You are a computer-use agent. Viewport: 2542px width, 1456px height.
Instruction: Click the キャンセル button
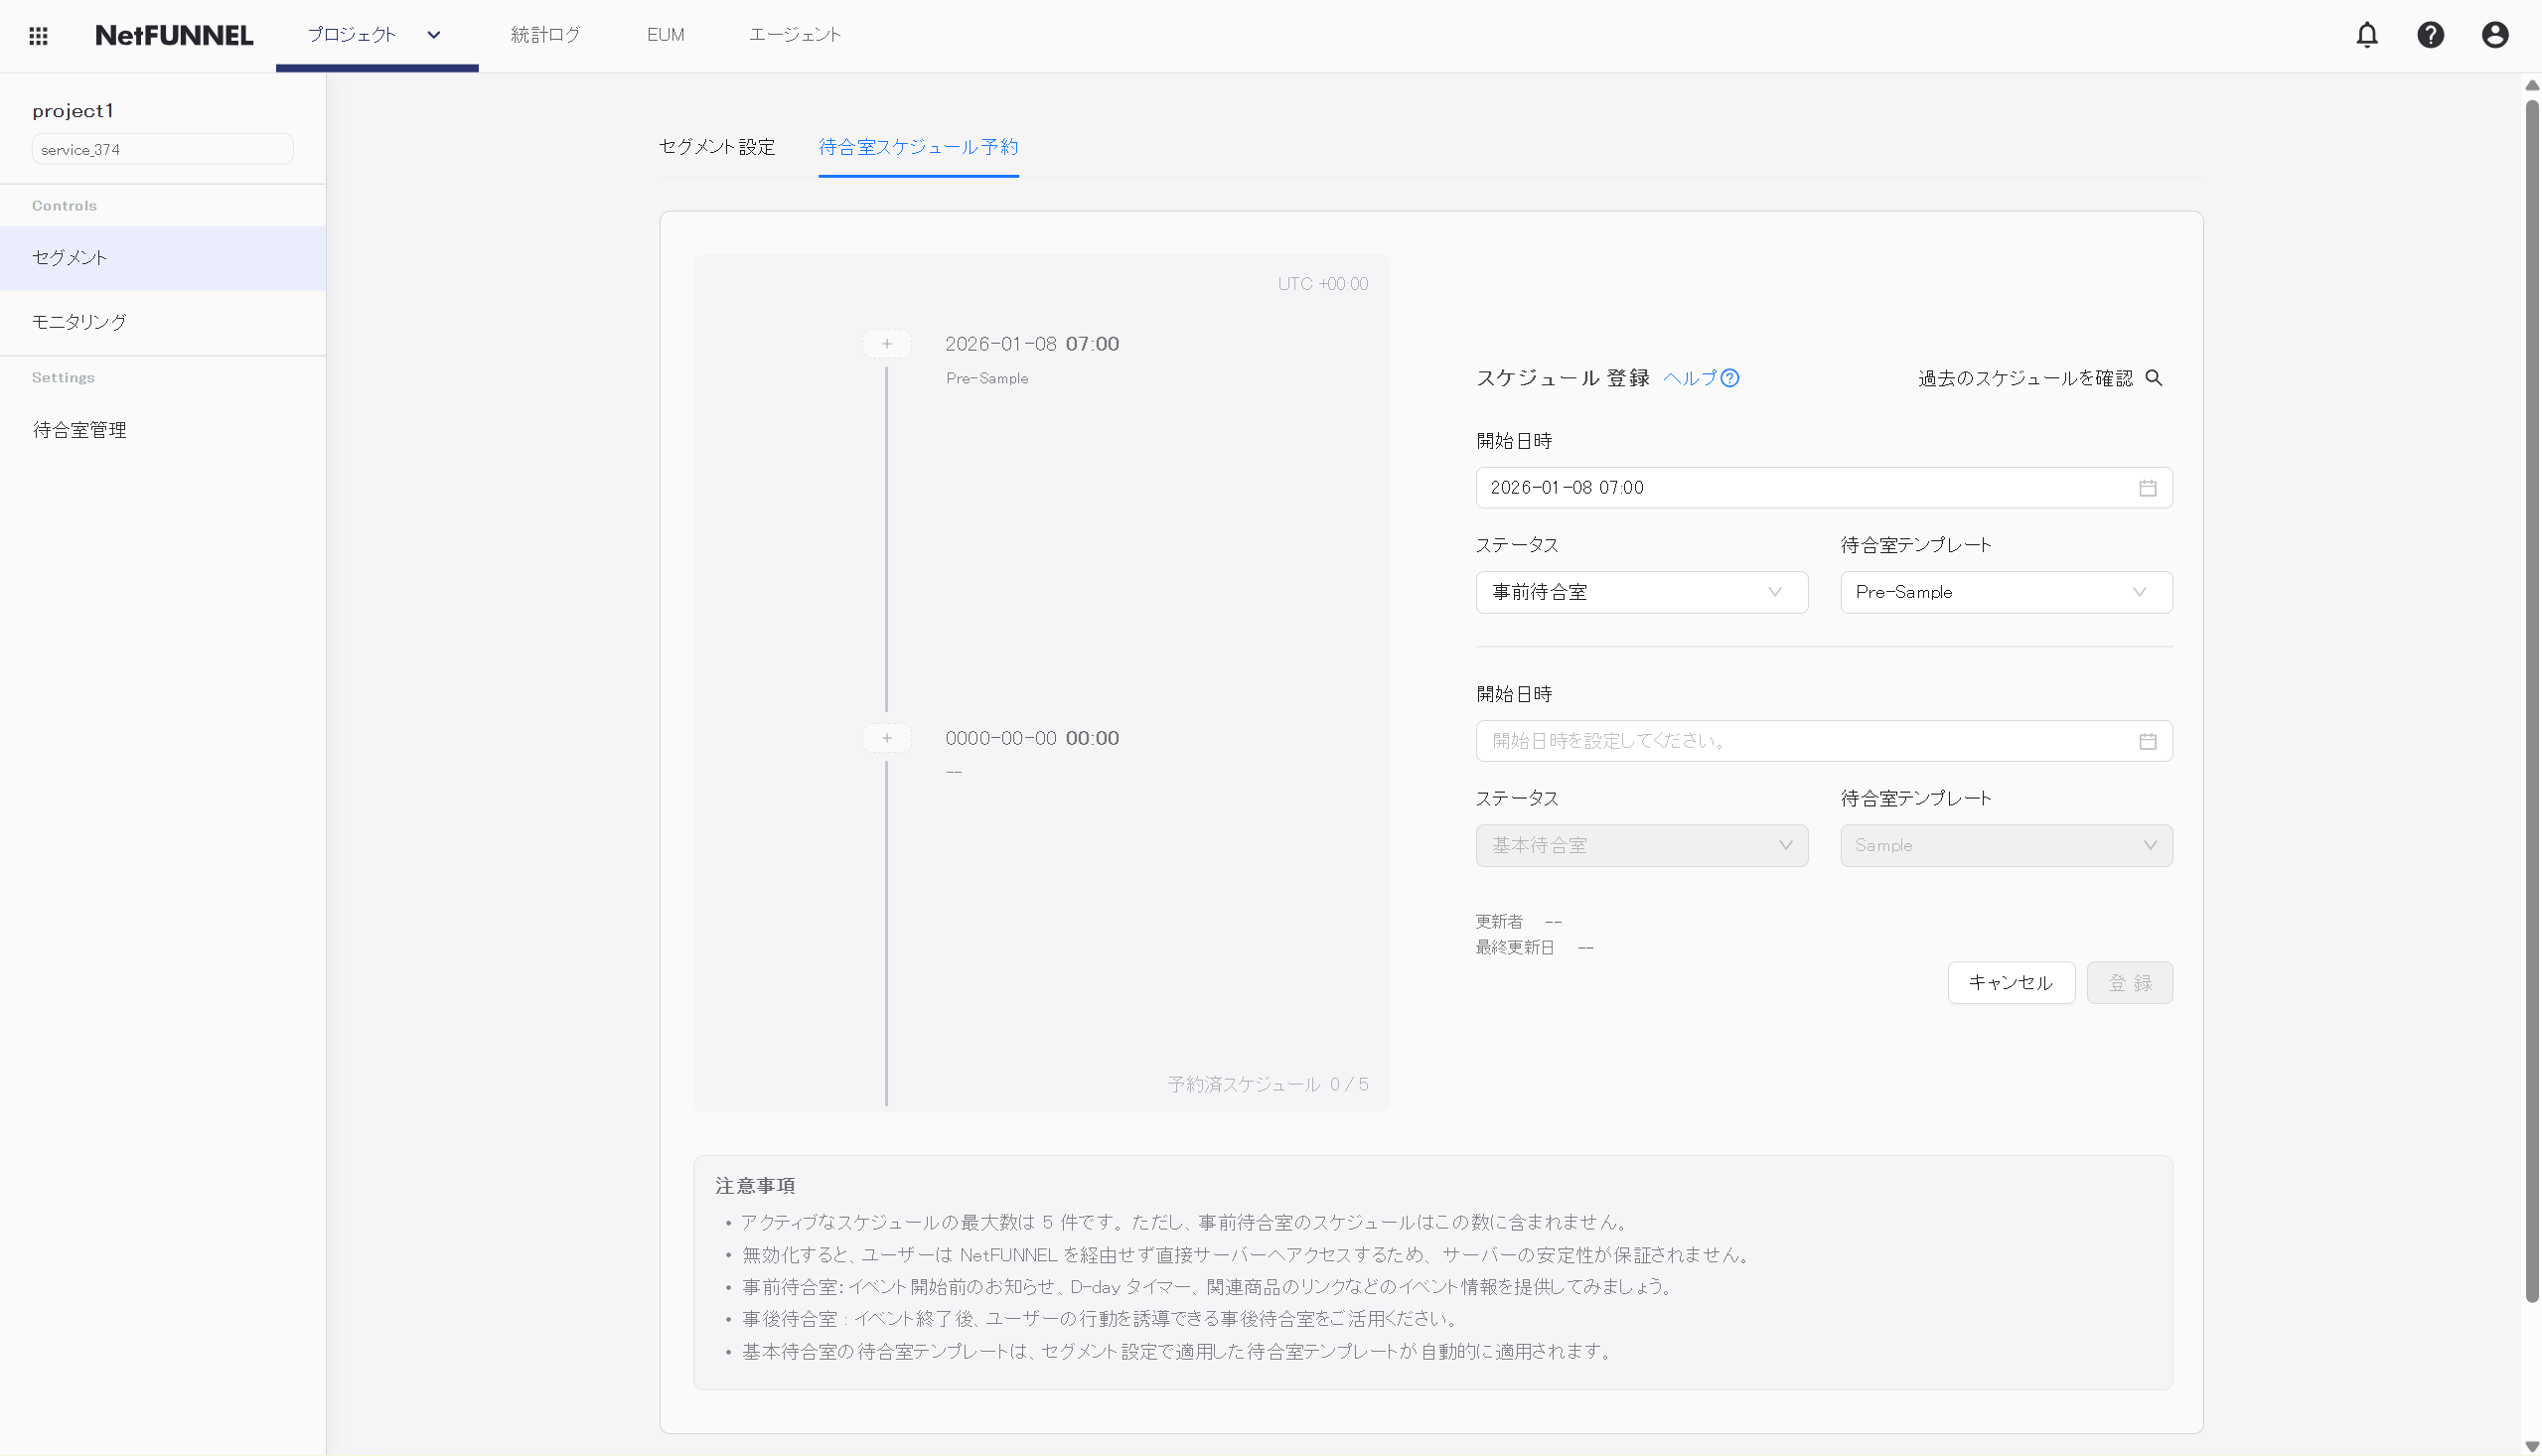pos(2010,982)
